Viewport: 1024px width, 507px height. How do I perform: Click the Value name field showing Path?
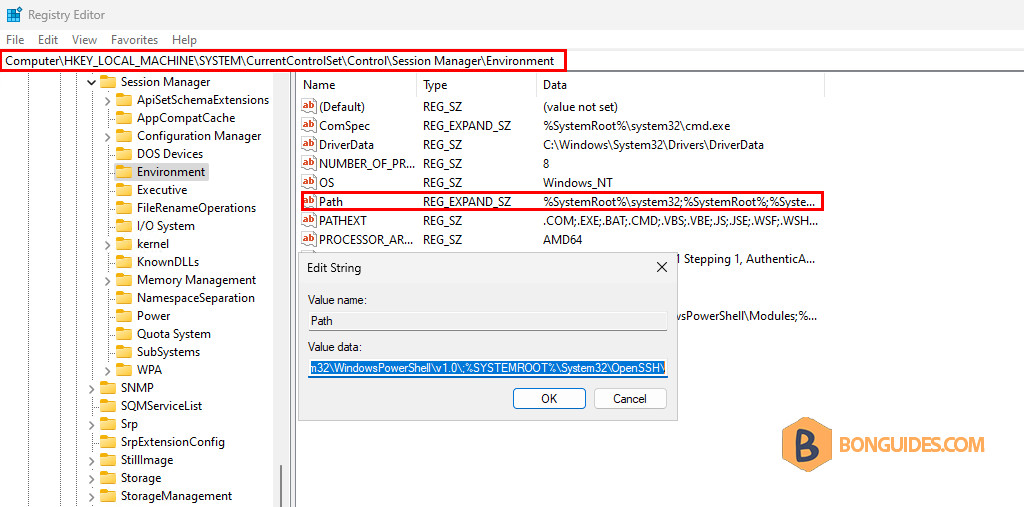coord(488,321)
